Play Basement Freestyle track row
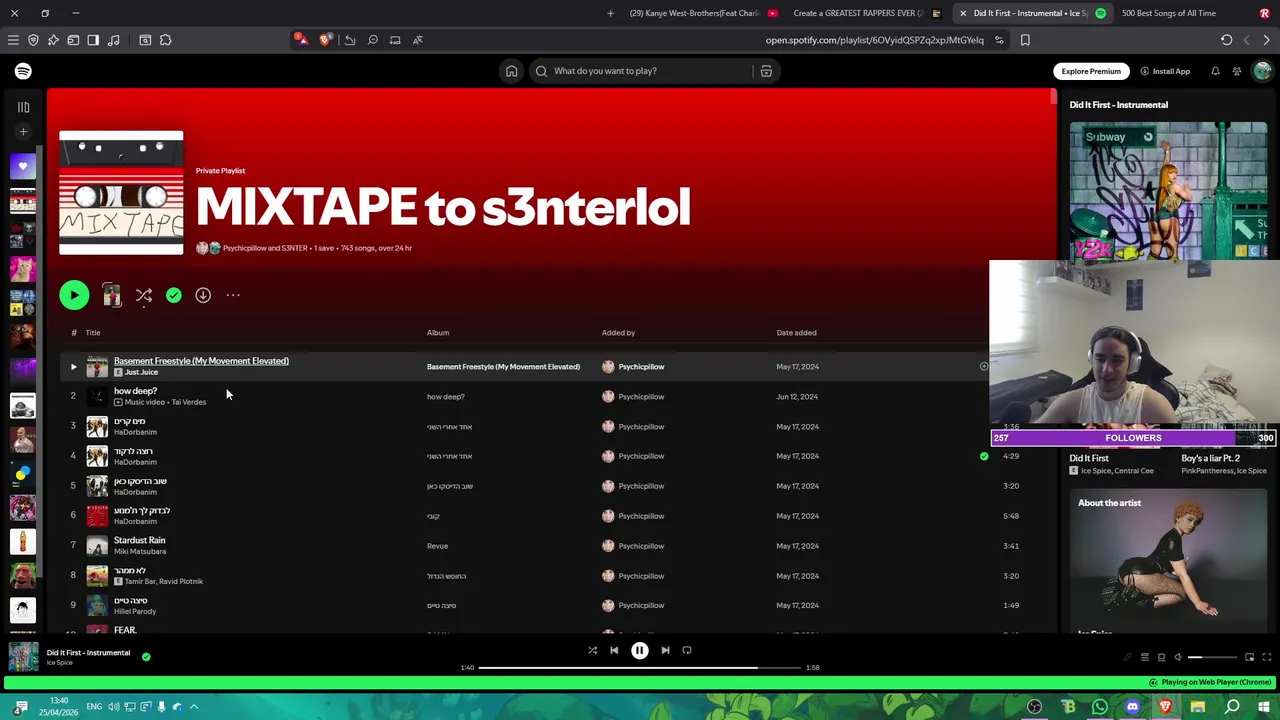This screenshot has height=720, width=1280. [73, 367]
